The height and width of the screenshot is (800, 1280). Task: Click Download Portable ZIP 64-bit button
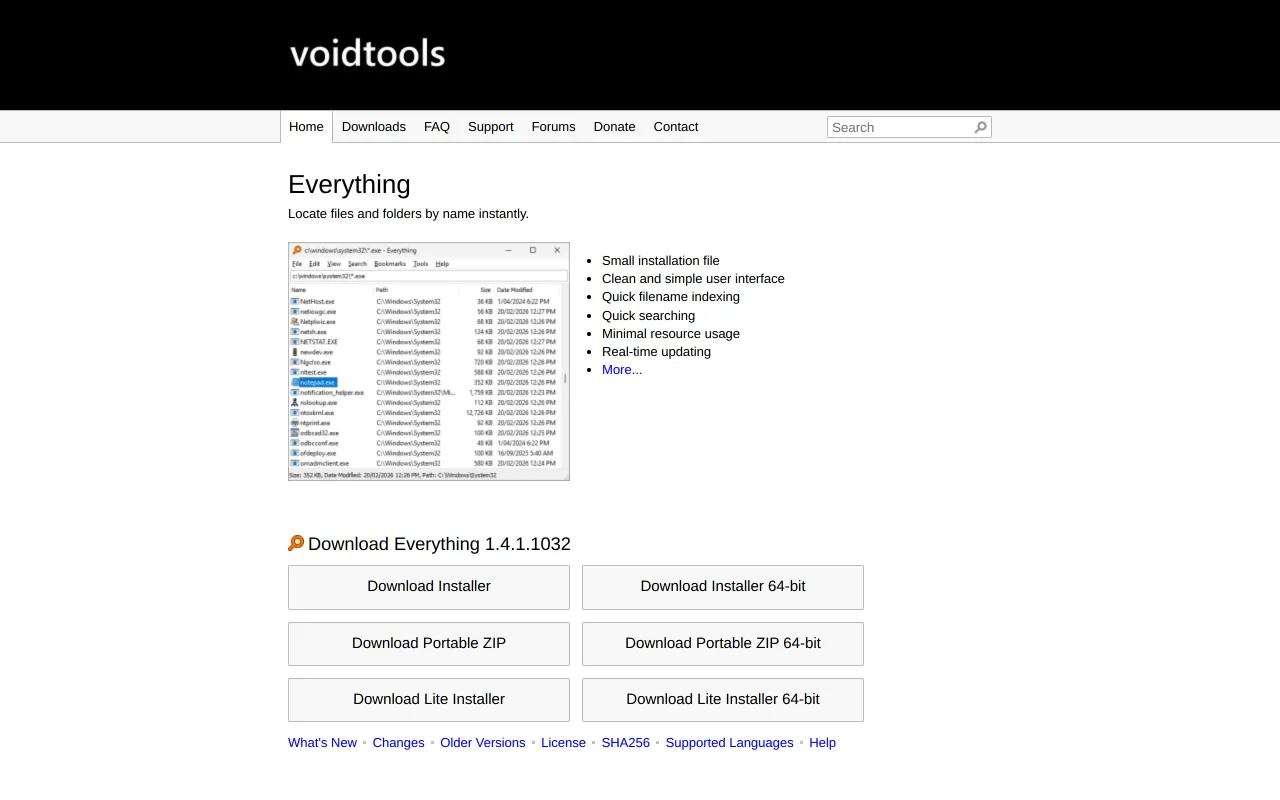point(723,644)
